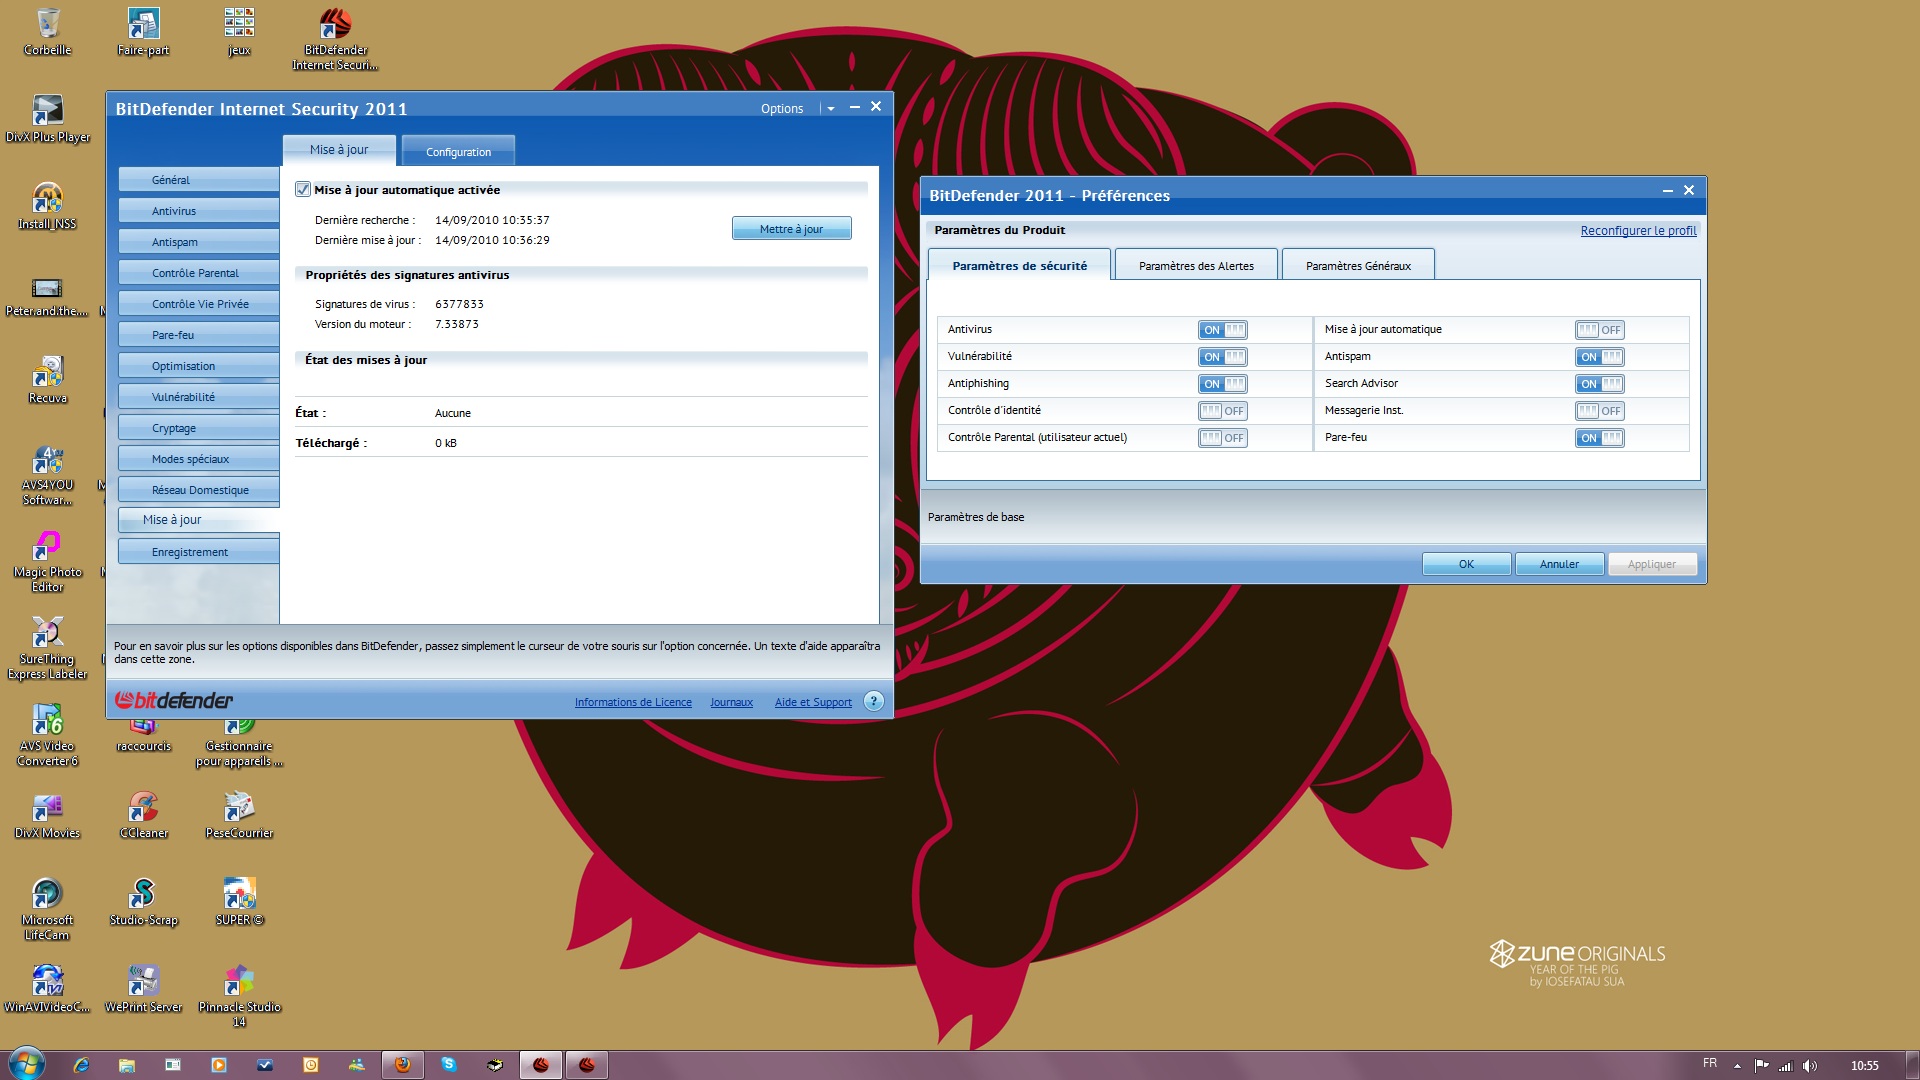Turn on the Messagerie Inst. switch

(1600, 411)
